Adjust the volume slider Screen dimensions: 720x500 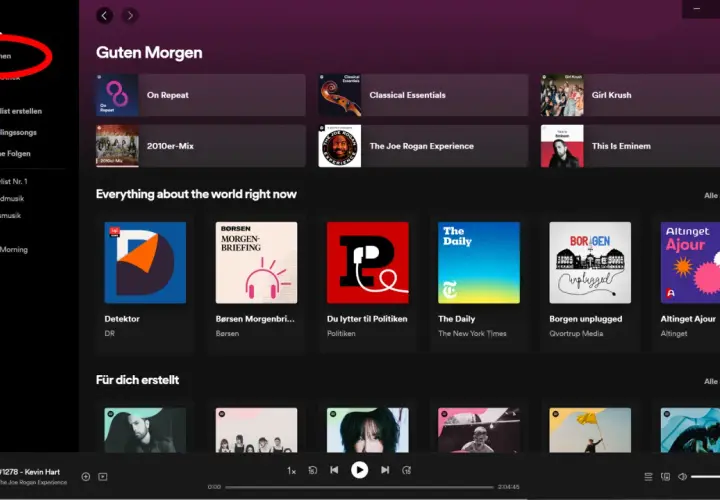pos(705,477)
